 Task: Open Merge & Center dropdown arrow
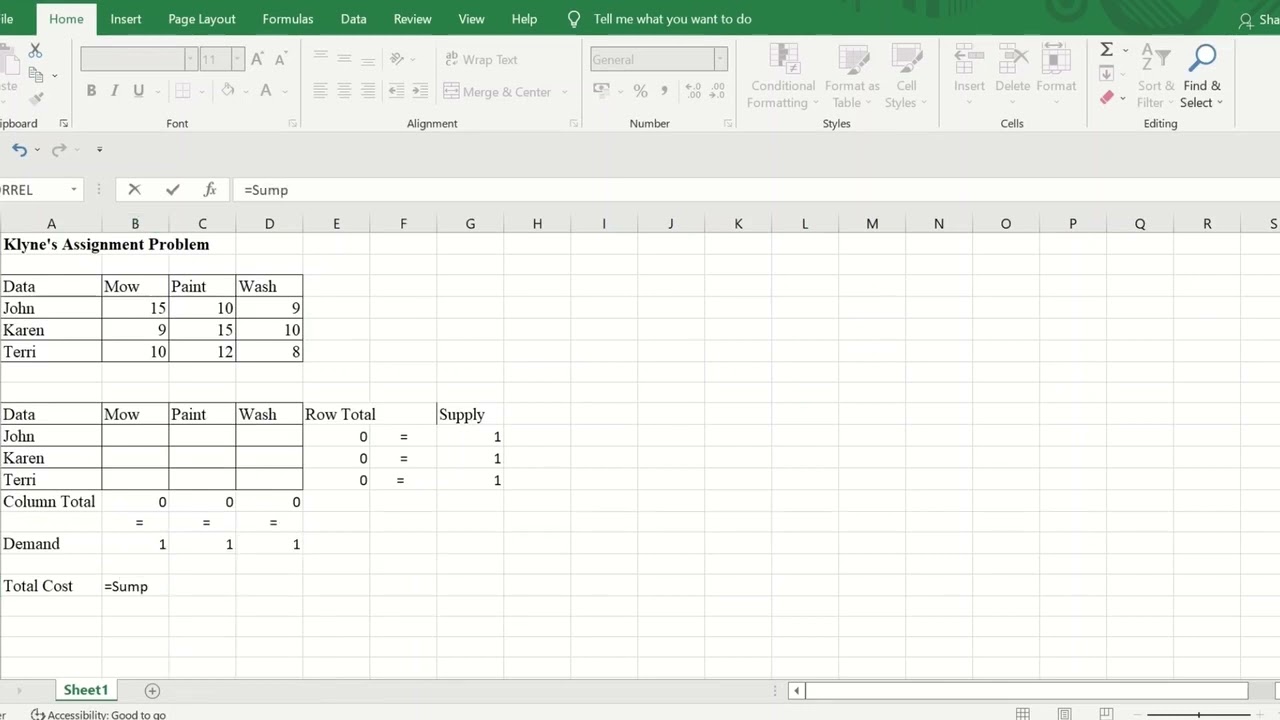pyautogui.click(x=565, y=92)
